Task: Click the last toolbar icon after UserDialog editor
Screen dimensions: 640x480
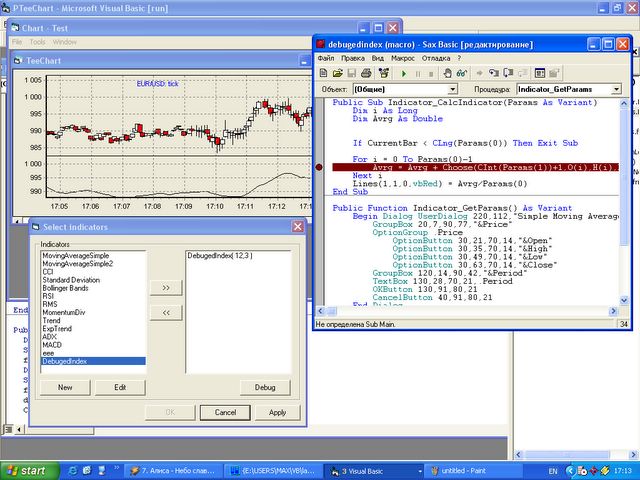Action: 554,73
